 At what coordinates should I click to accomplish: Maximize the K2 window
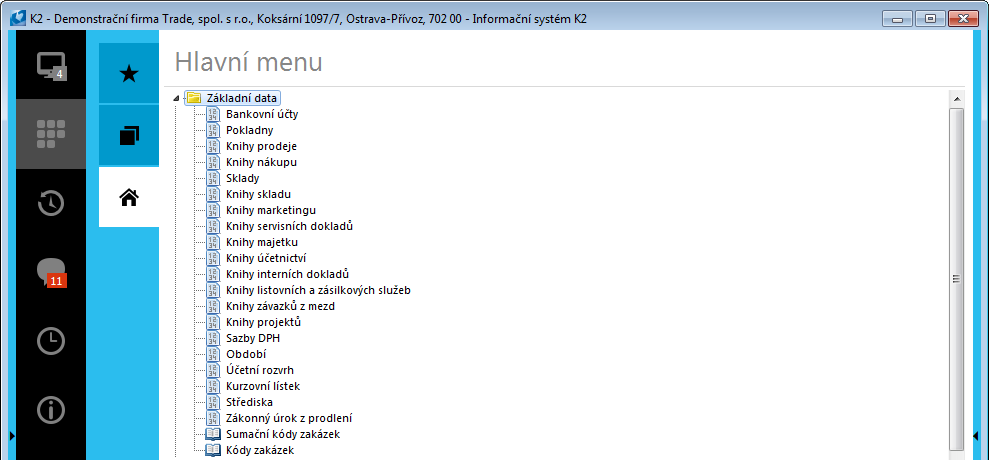pos(930,18)
